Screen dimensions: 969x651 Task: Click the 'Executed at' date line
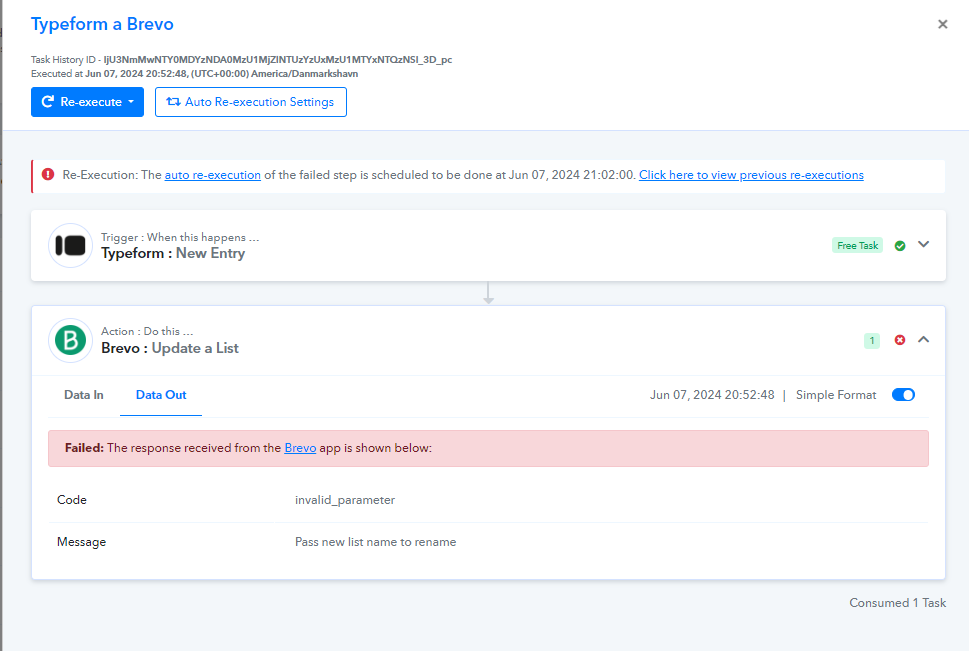coord(195,74)
